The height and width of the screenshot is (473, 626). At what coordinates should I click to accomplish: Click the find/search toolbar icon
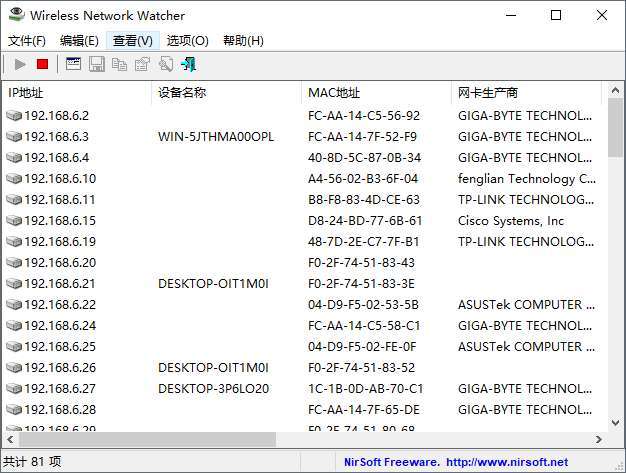pyautogui.click(x=166, y=64)
